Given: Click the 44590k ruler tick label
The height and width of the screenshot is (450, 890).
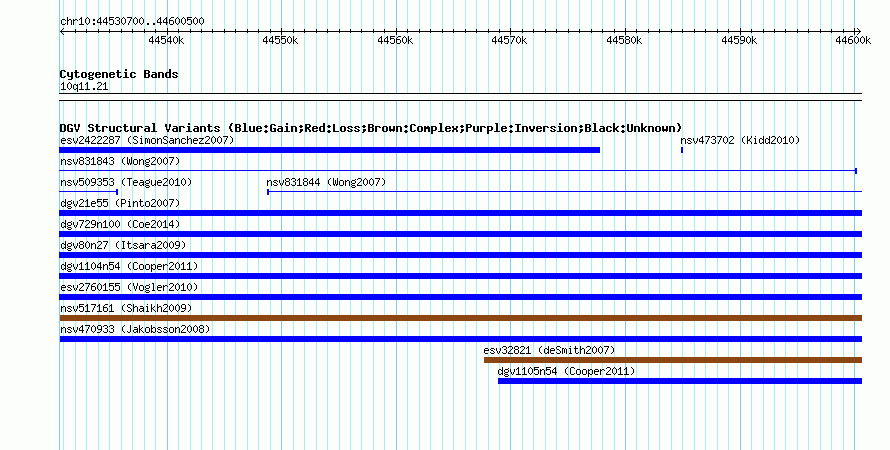Looking at the screenshot, I should coord(739,40).
